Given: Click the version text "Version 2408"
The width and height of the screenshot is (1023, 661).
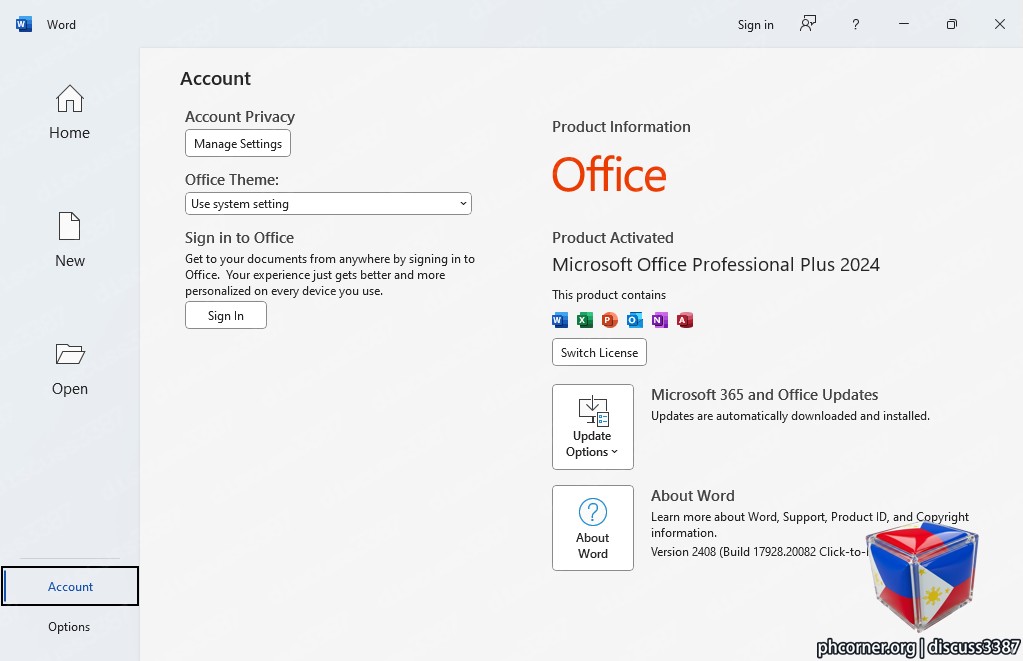Looking at the screenshot, I should click(x=683, y=551).
